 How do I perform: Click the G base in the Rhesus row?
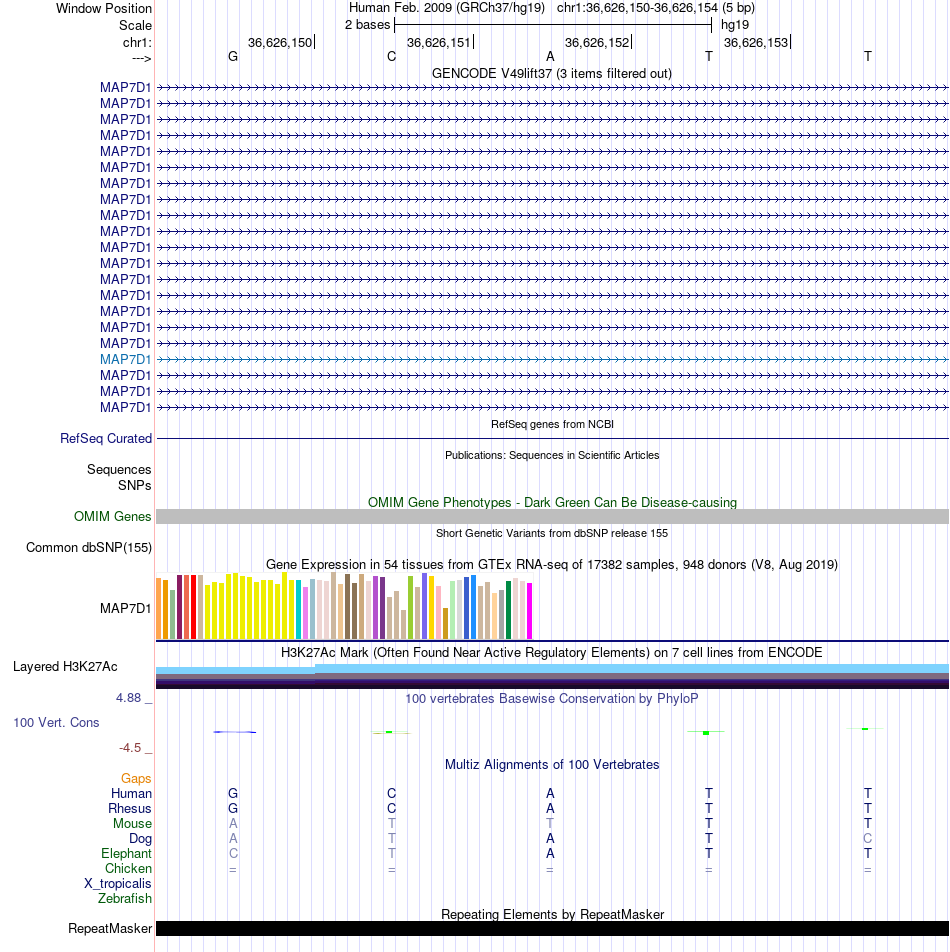tap(232, 809)
